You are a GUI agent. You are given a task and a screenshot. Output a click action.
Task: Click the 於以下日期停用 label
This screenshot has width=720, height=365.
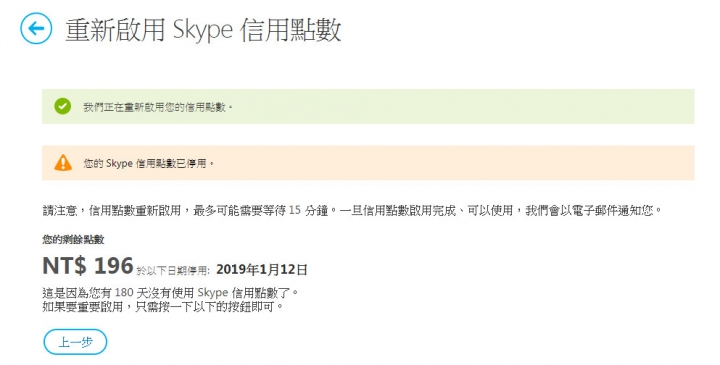[x=173, y=270]
